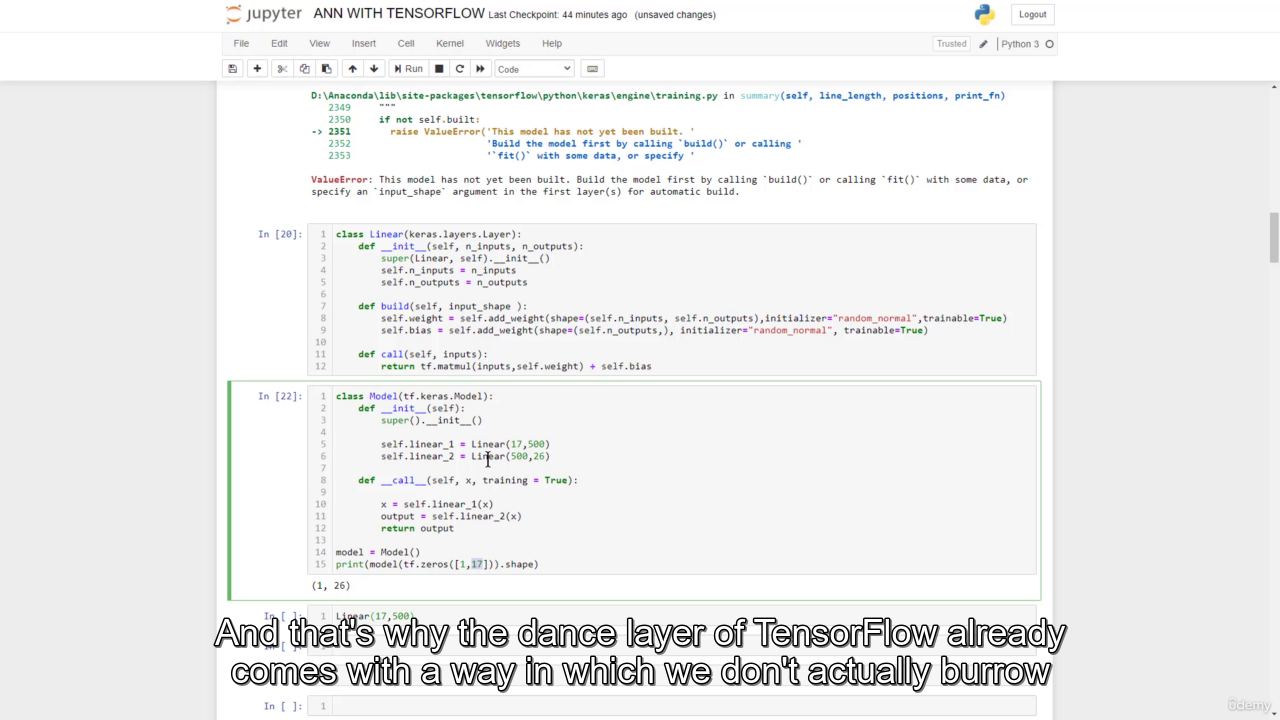The height and width of the screenshot is (720, 1280).
Task: Open the cell type dropdown showing Code
Action: [x=534, y=69]
